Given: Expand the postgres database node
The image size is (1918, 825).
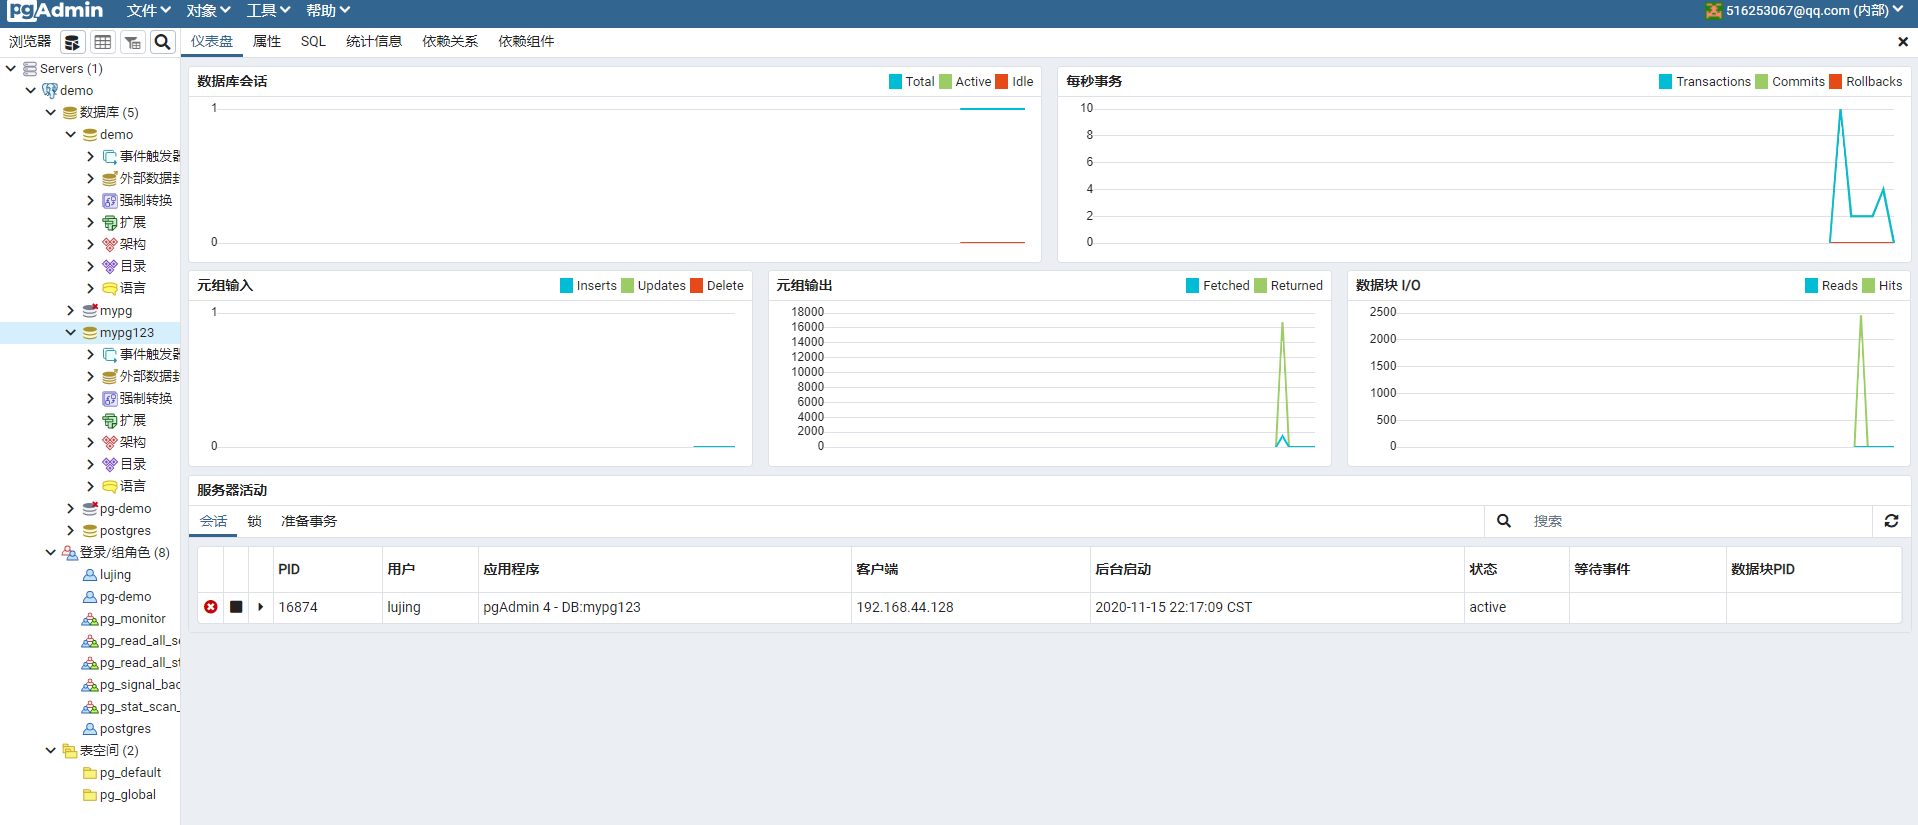Looking at the screenshot, I should 71,531.
